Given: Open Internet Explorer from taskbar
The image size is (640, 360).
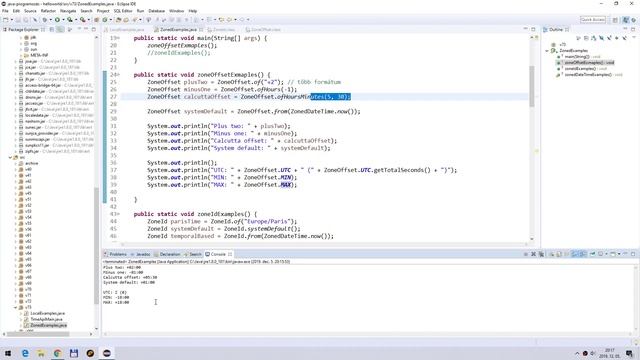Looking at the screenshot, I should coord(25,353).
